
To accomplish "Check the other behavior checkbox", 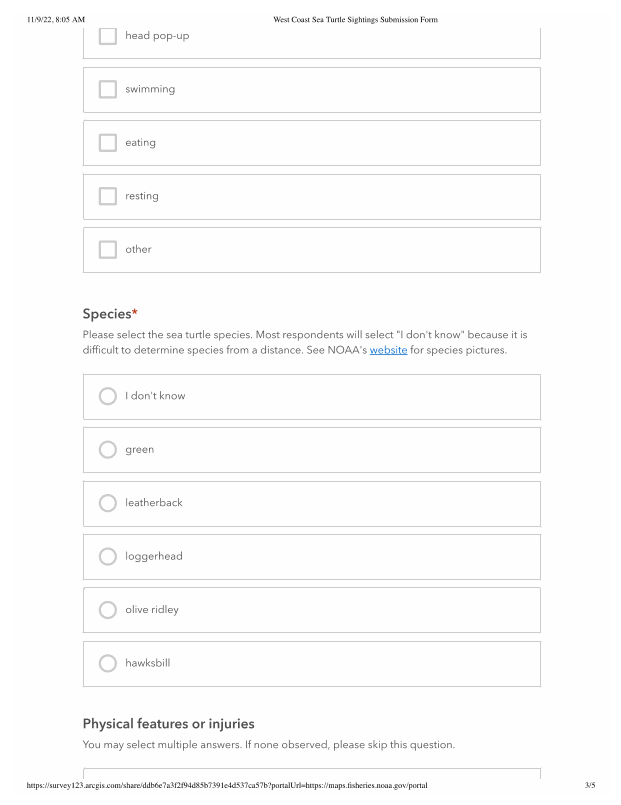I will click(108, 249).
